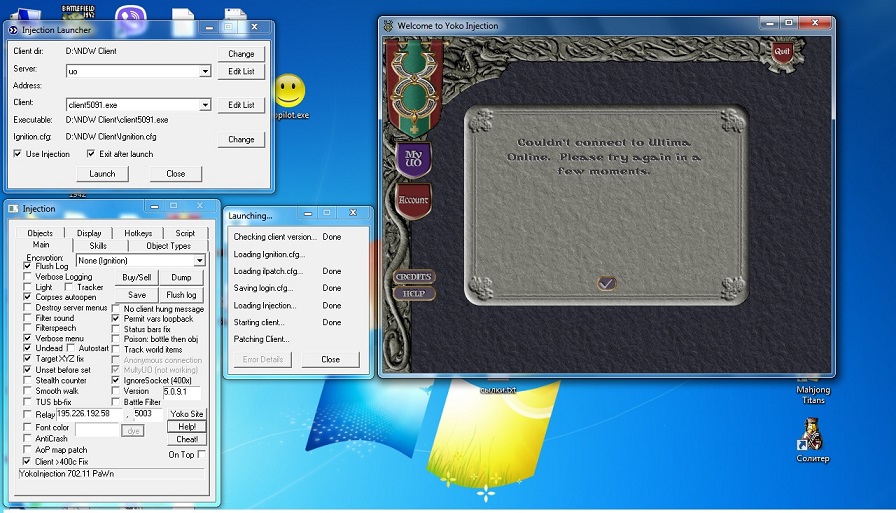This screenshot has height=513, width=896.
Task: Enable the Verbose Logging checkbox
Action: (28, 277)
